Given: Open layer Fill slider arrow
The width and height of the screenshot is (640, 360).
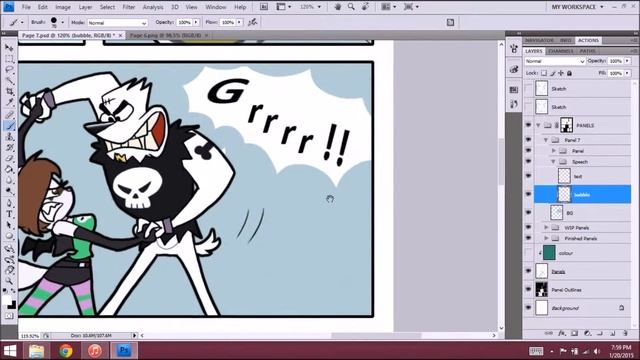Looking at the screenshot, I should [627, 73].
